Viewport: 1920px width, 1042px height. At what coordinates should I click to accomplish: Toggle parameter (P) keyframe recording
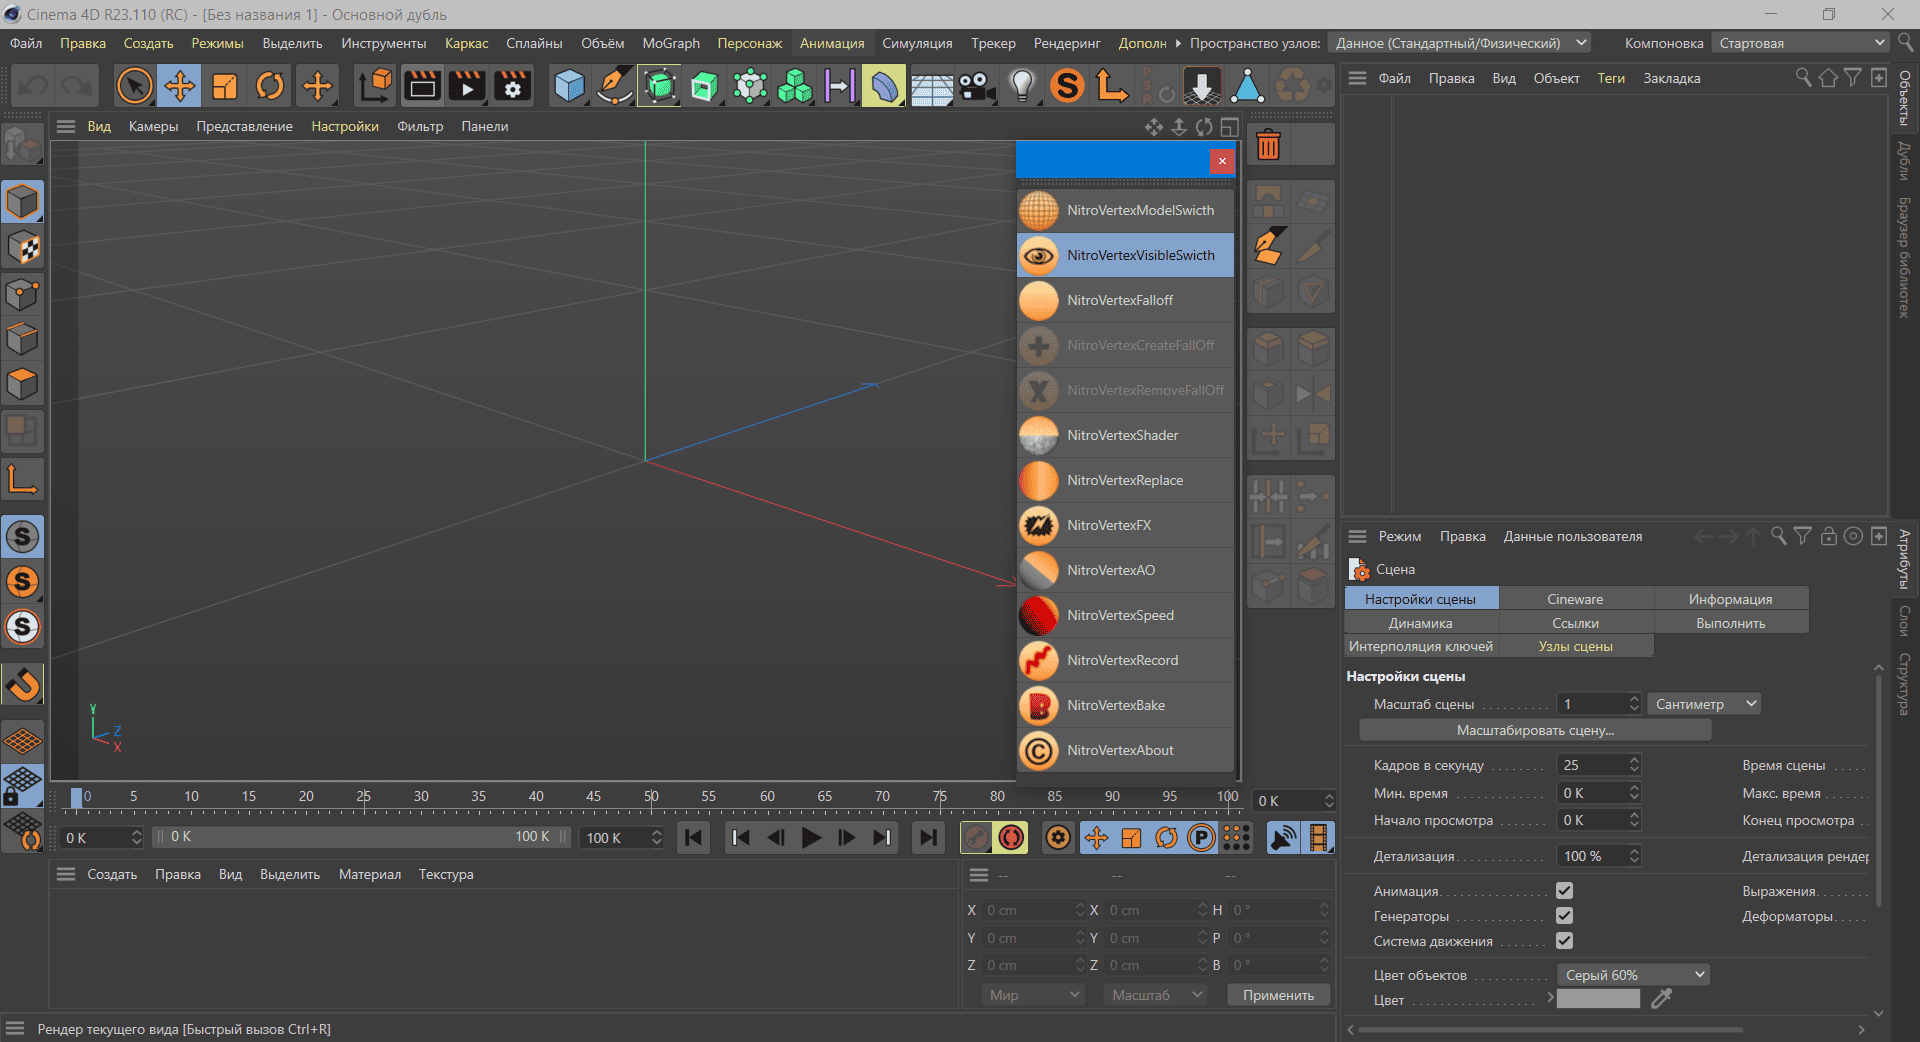[1201, 838]
